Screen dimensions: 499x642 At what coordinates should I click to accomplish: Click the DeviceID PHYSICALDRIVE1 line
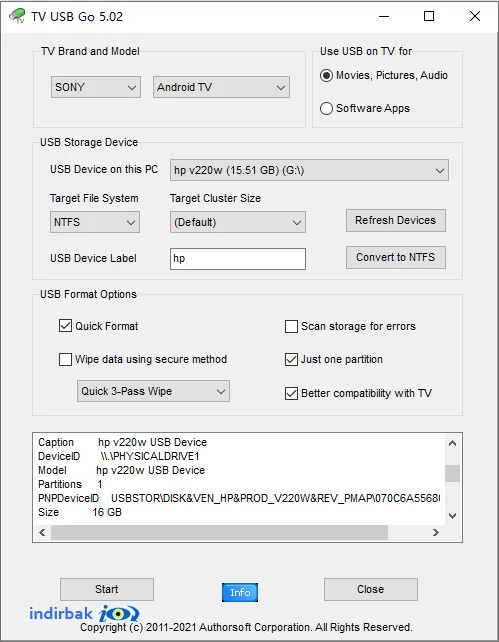click(119, 456)
